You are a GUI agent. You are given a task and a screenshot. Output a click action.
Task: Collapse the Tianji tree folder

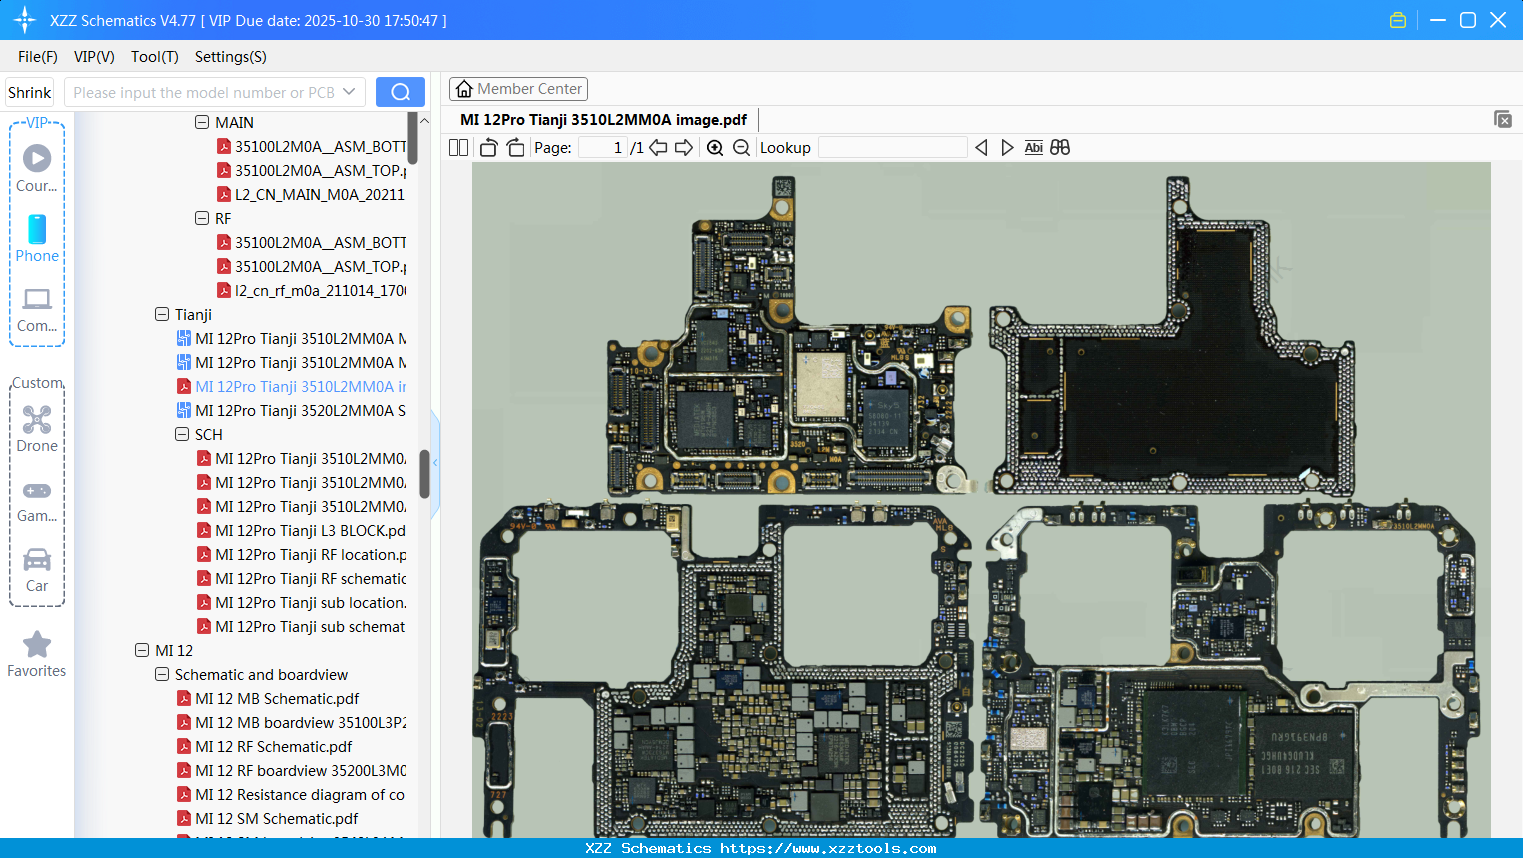pos(162,314)
